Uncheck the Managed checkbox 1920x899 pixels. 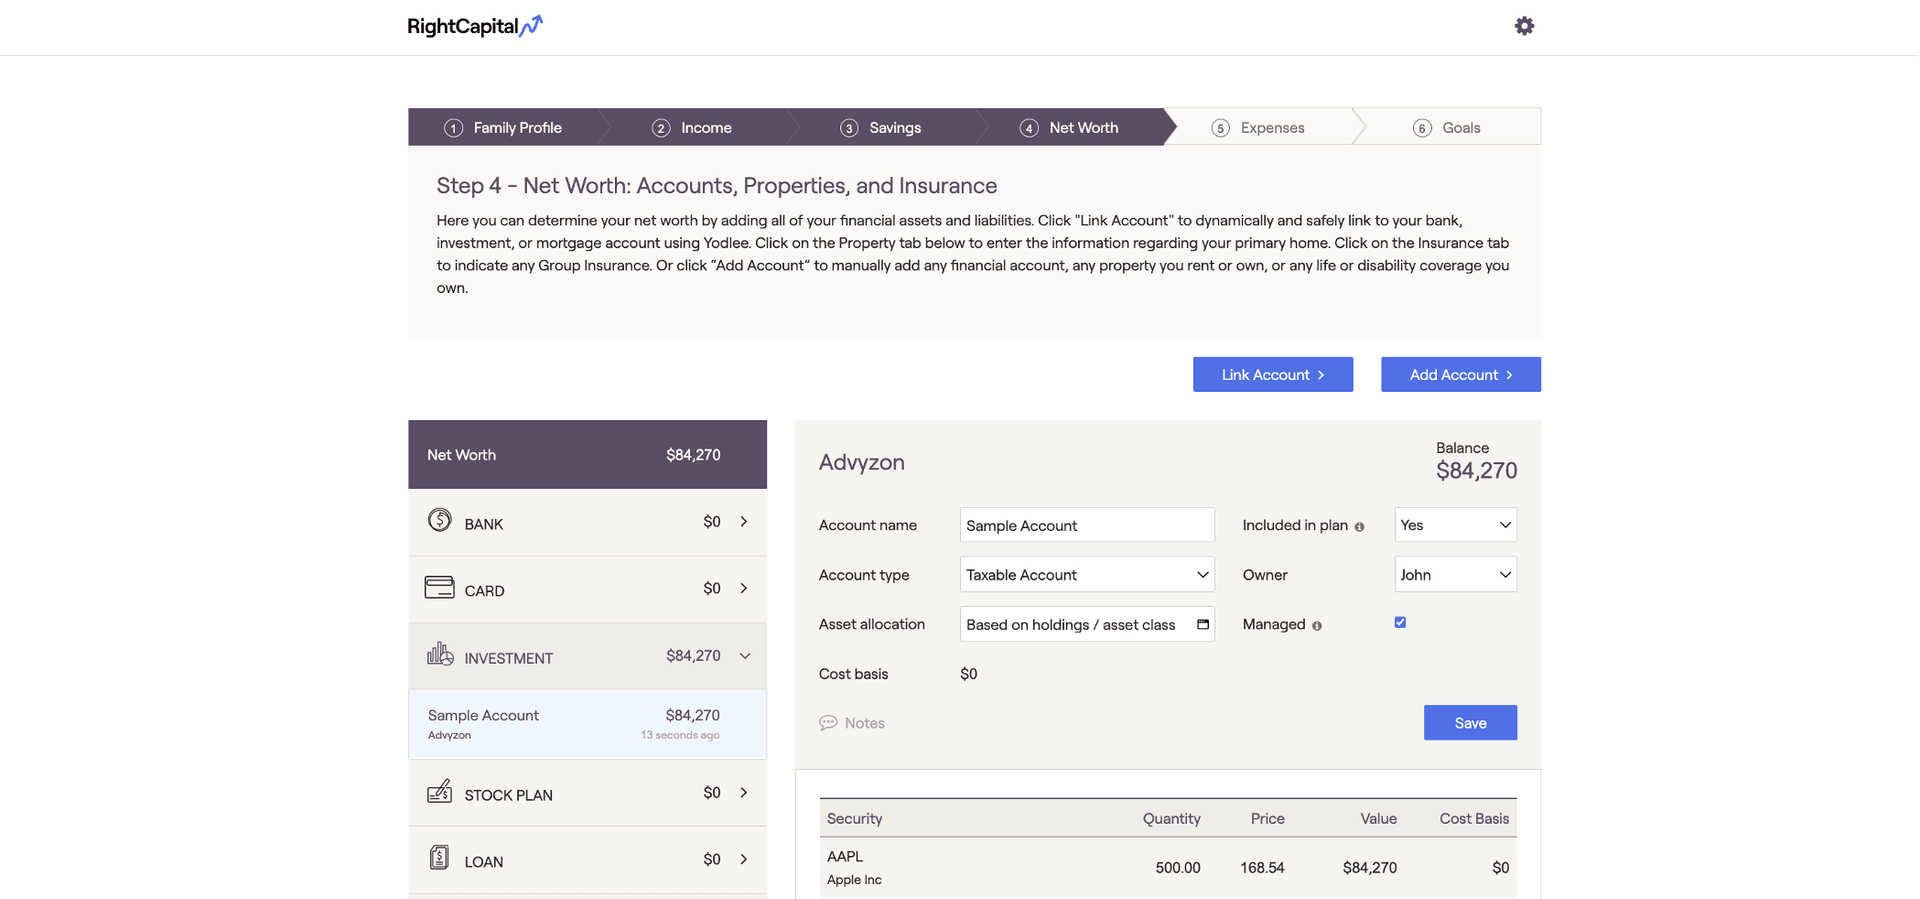1400,623
